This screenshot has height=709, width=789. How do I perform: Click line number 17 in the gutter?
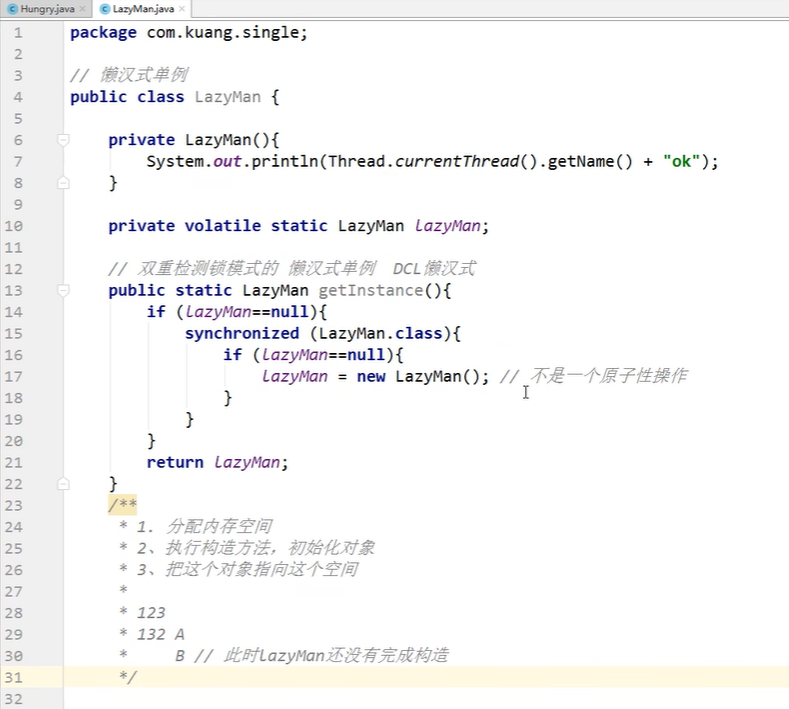pos(14,376)
